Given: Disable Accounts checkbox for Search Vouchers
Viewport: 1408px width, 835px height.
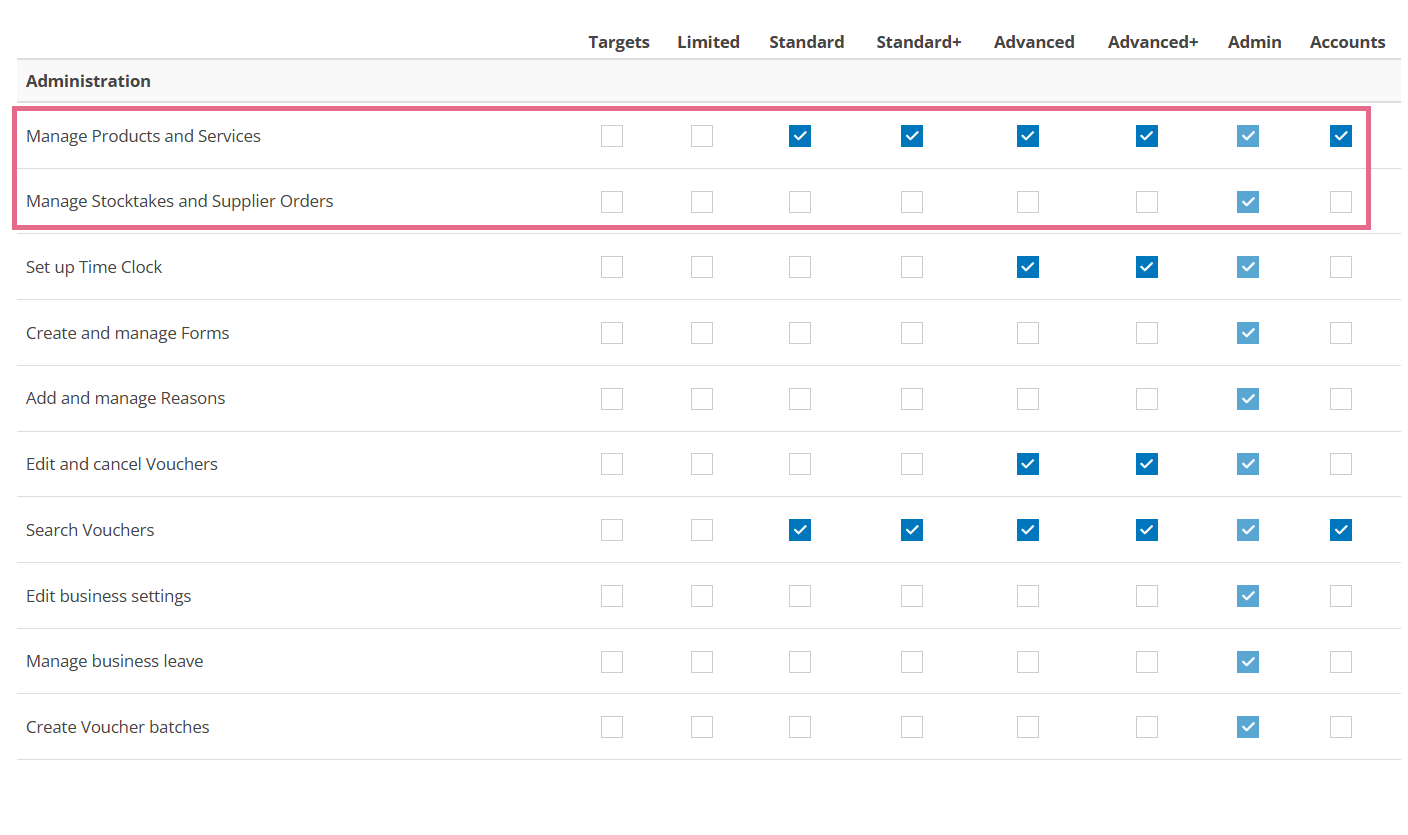Looking at the screenshot, I should click(x=1340, y=529).
